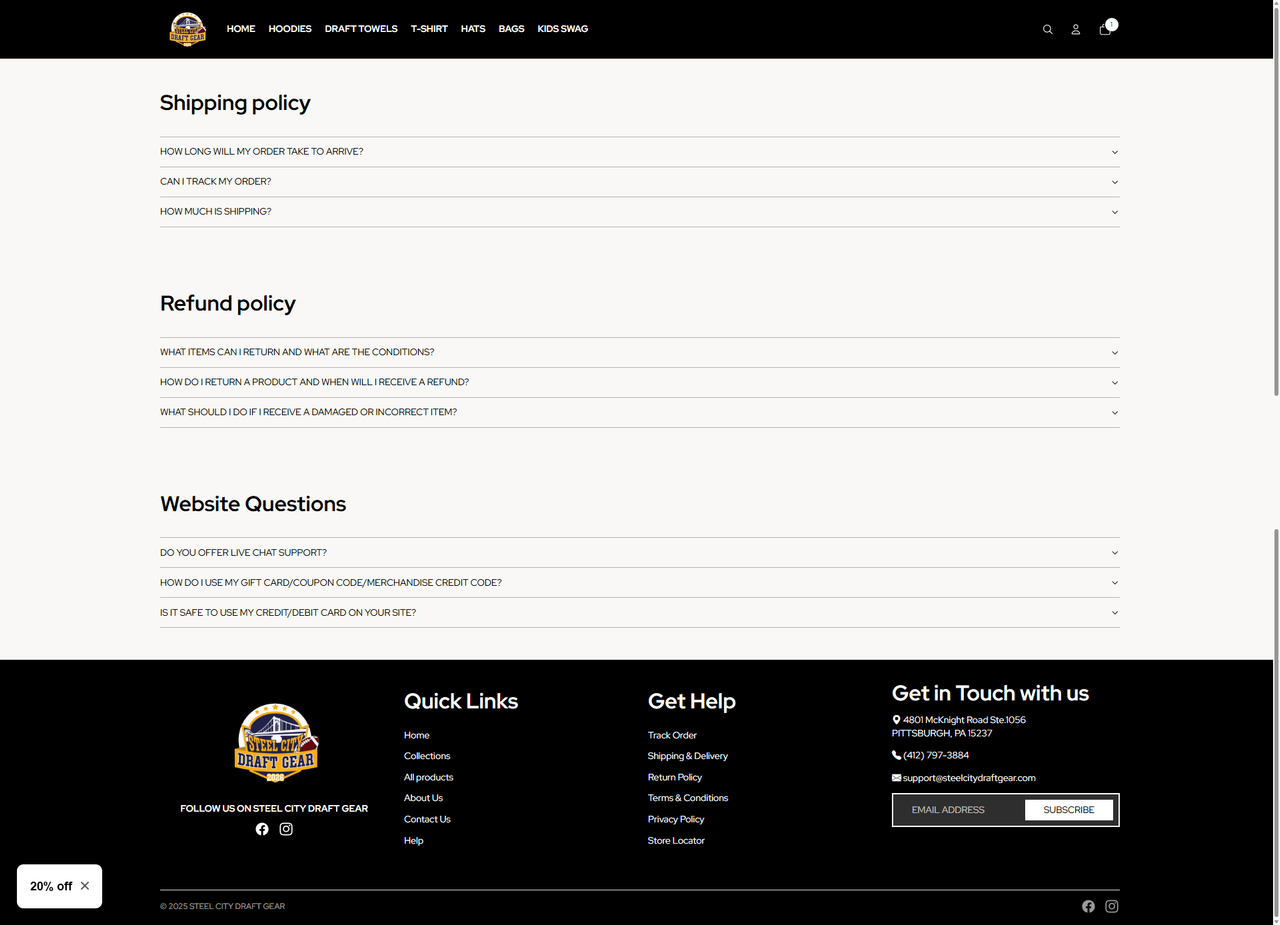
Task: Expand 'Do you offer live chat support?'
Action: (x=639, y=552)
